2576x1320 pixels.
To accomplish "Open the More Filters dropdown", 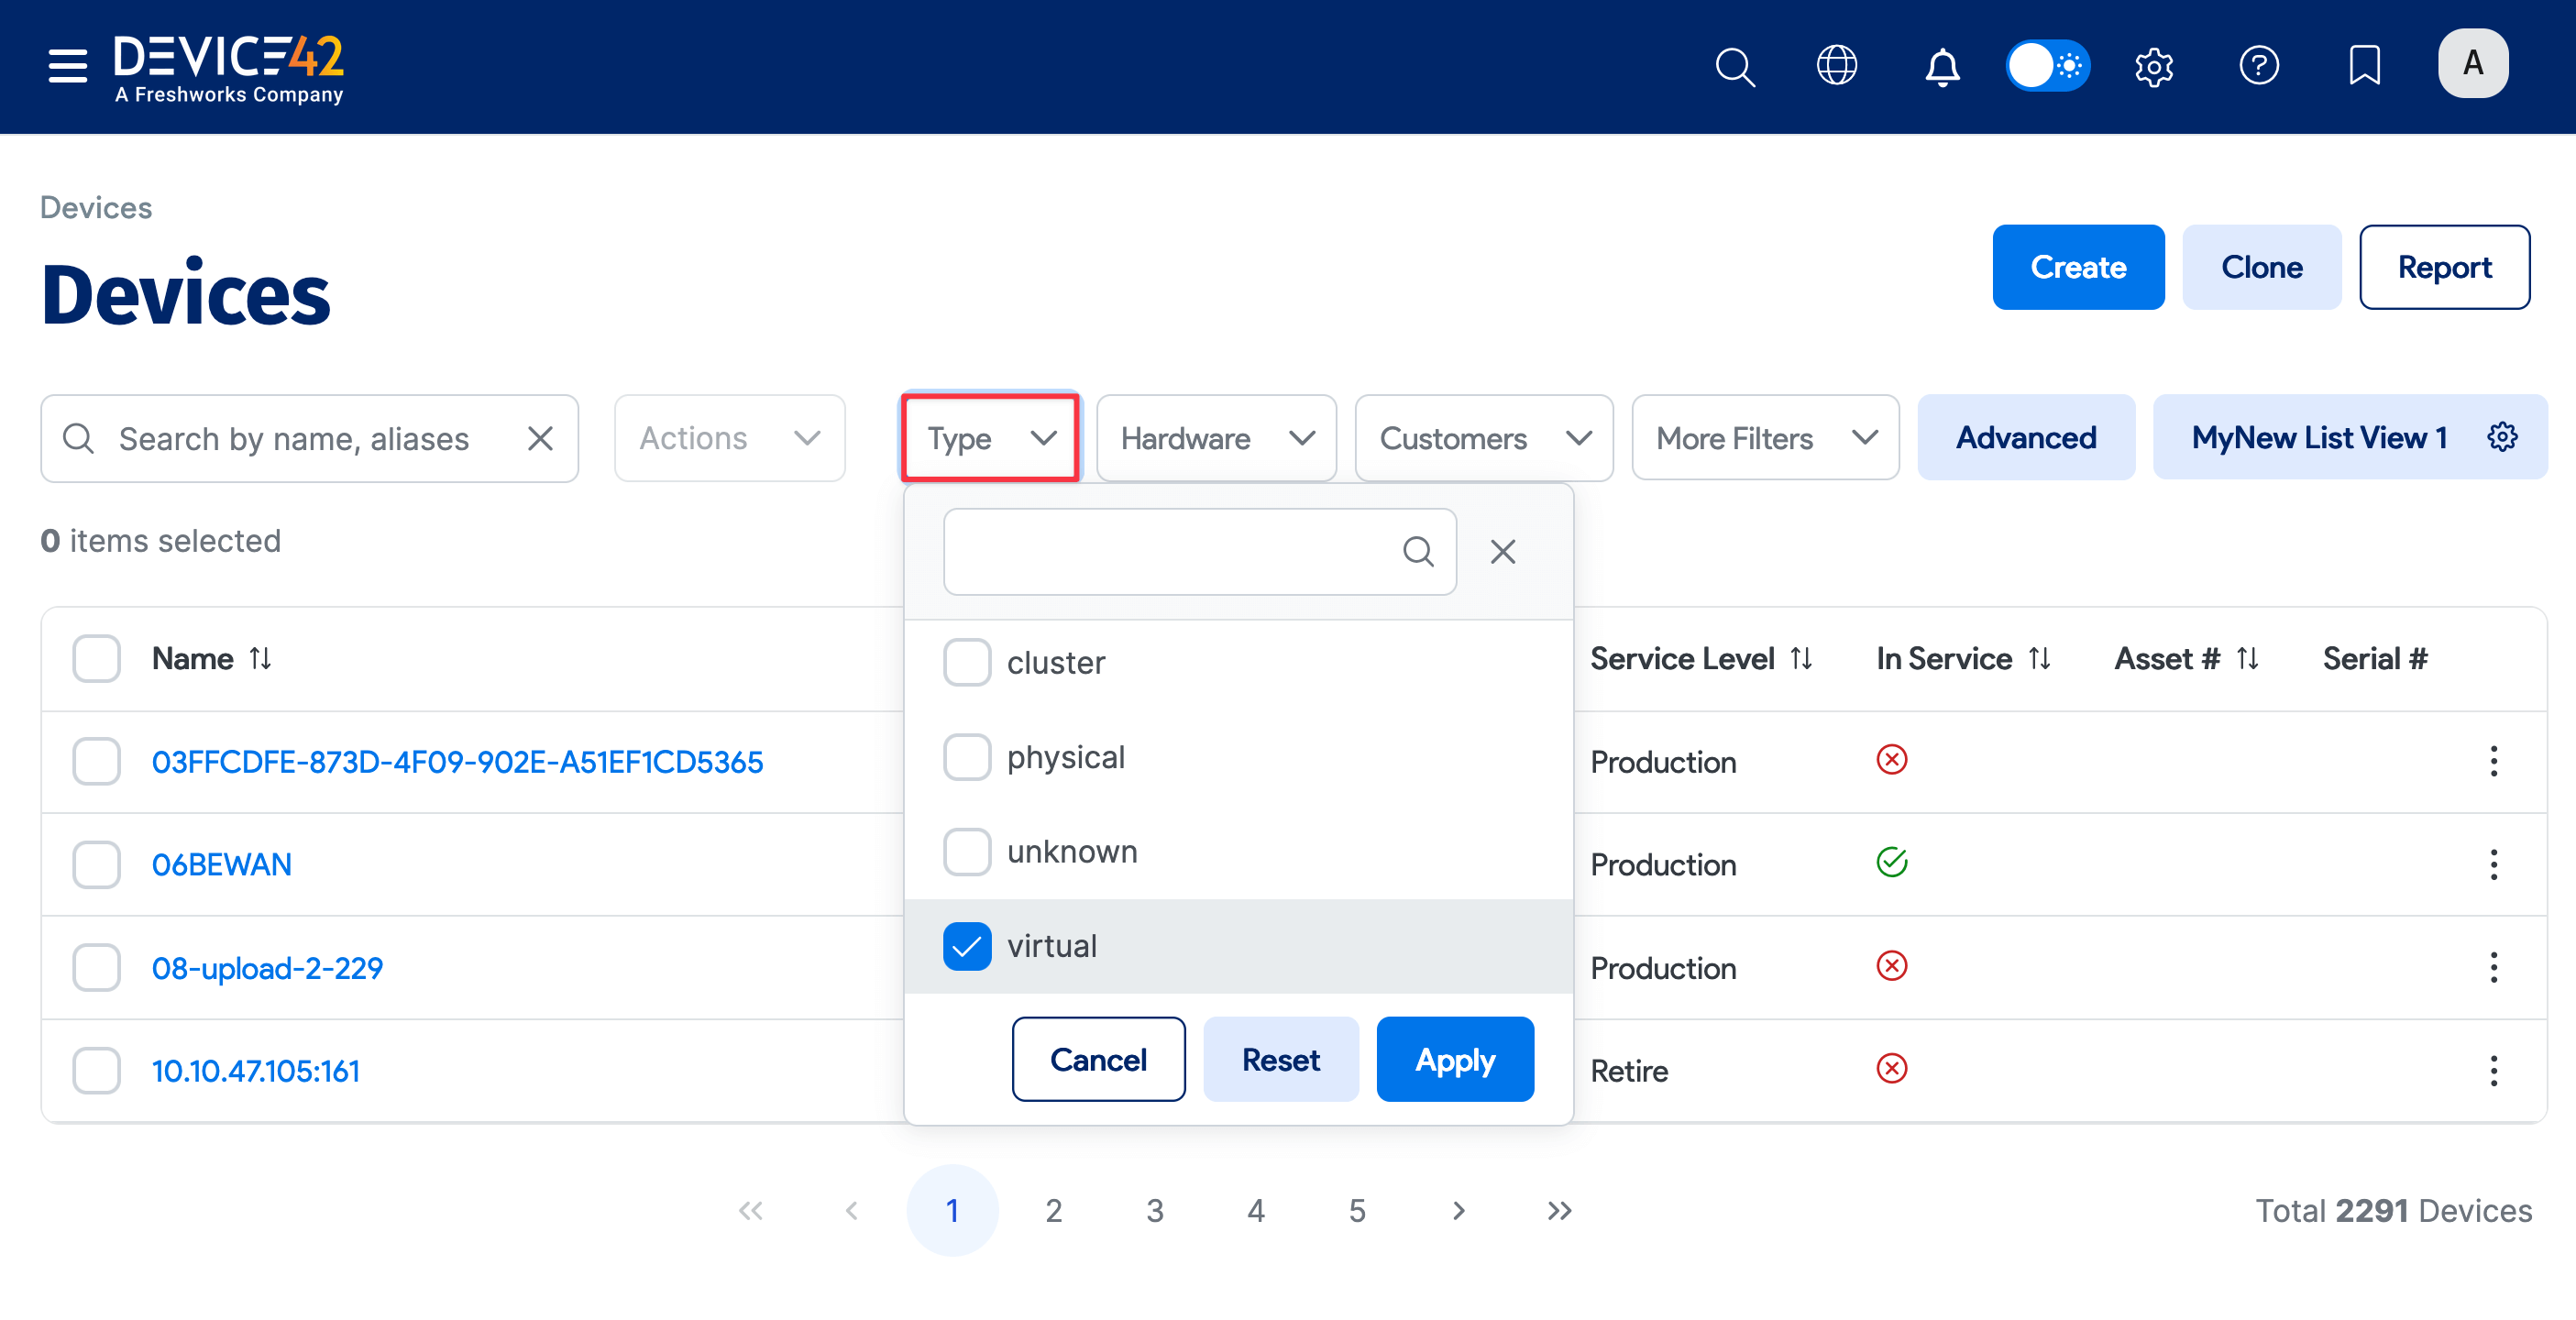I will tap(1764, 438).
